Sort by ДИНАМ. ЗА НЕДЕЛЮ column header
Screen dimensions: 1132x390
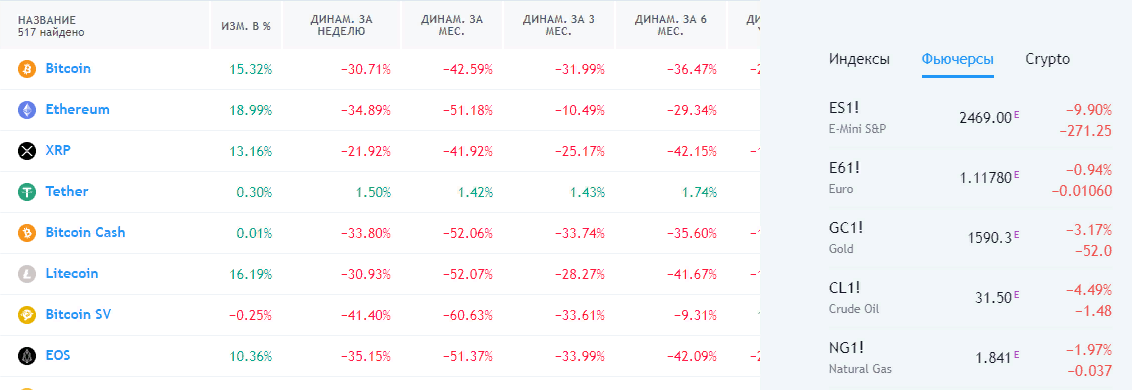click(341, 25)
